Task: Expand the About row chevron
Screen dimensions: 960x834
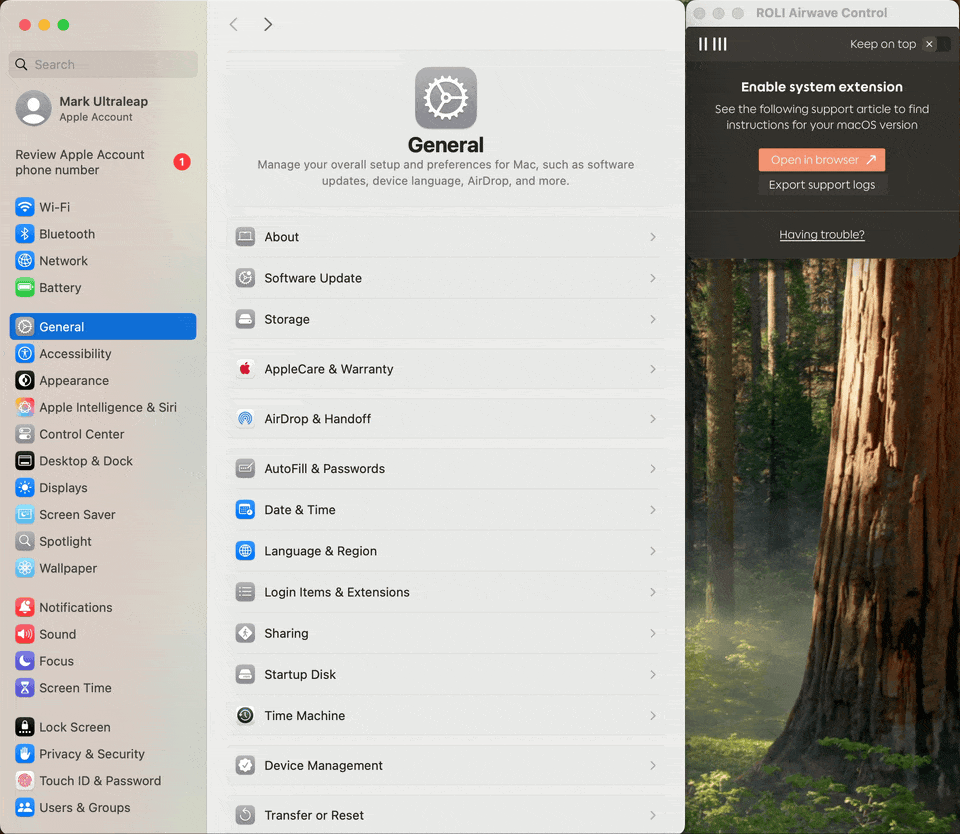Action: coord(653,237)
